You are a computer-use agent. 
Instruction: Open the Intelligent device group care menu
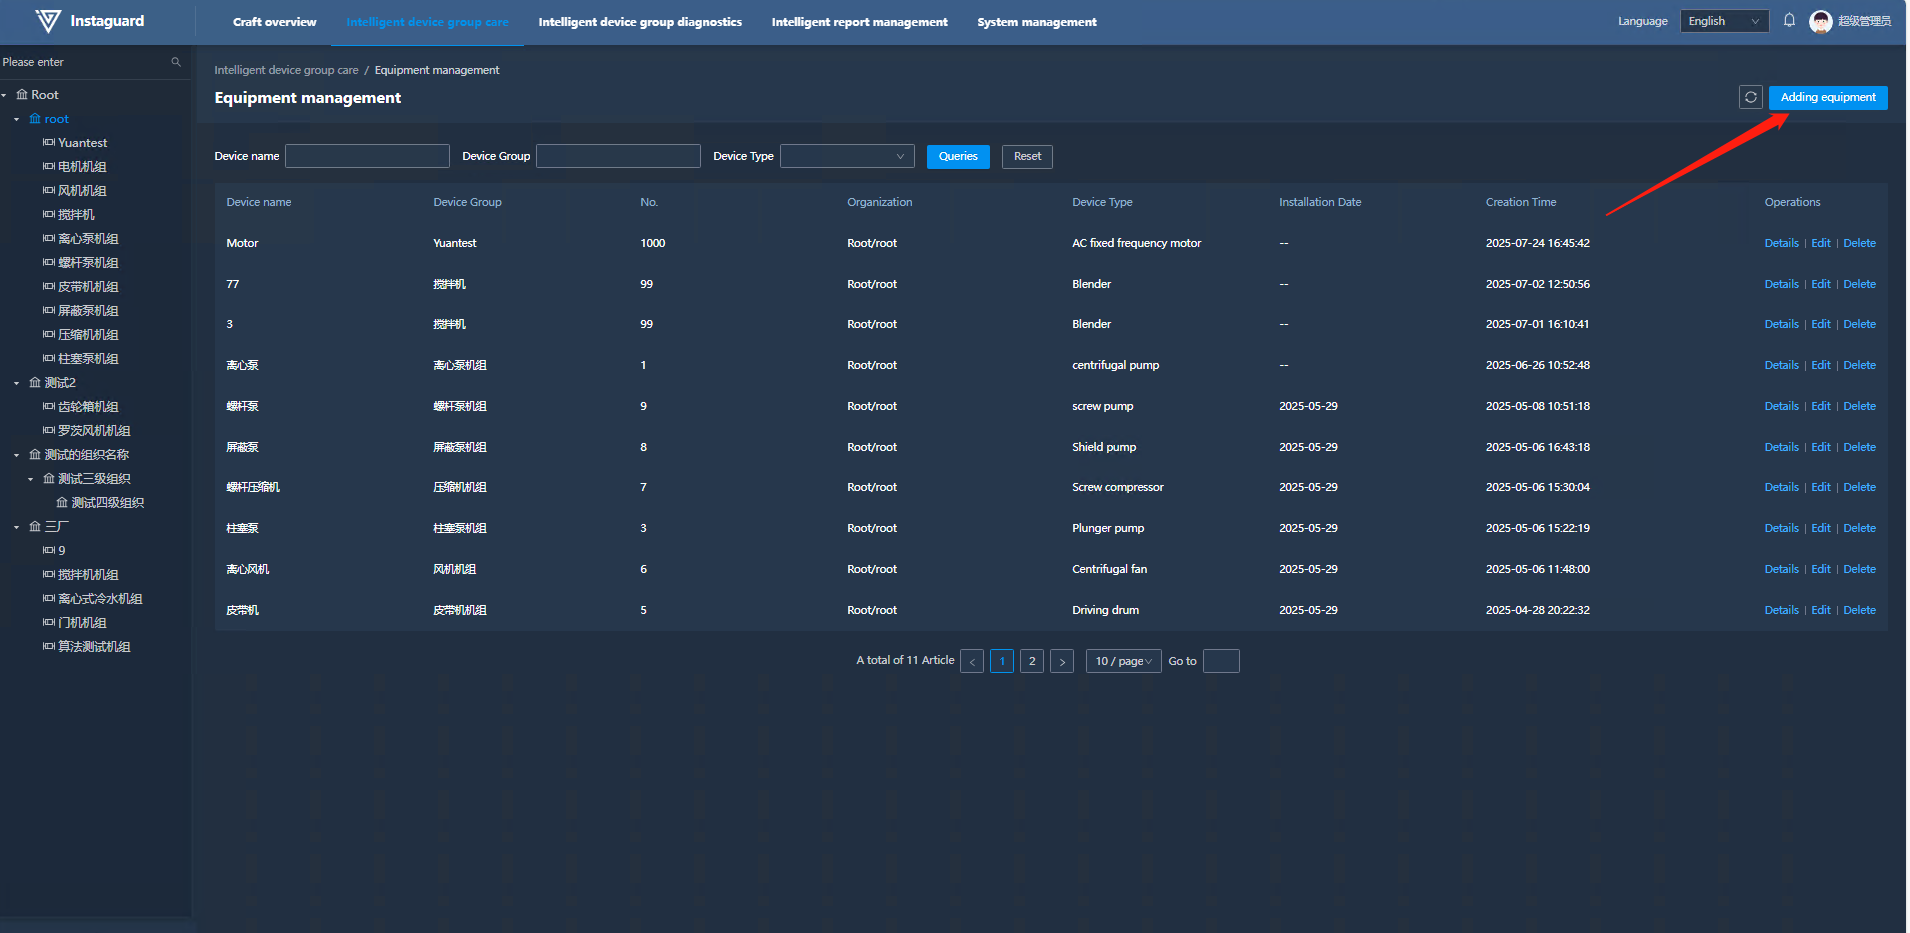(427, 22)
